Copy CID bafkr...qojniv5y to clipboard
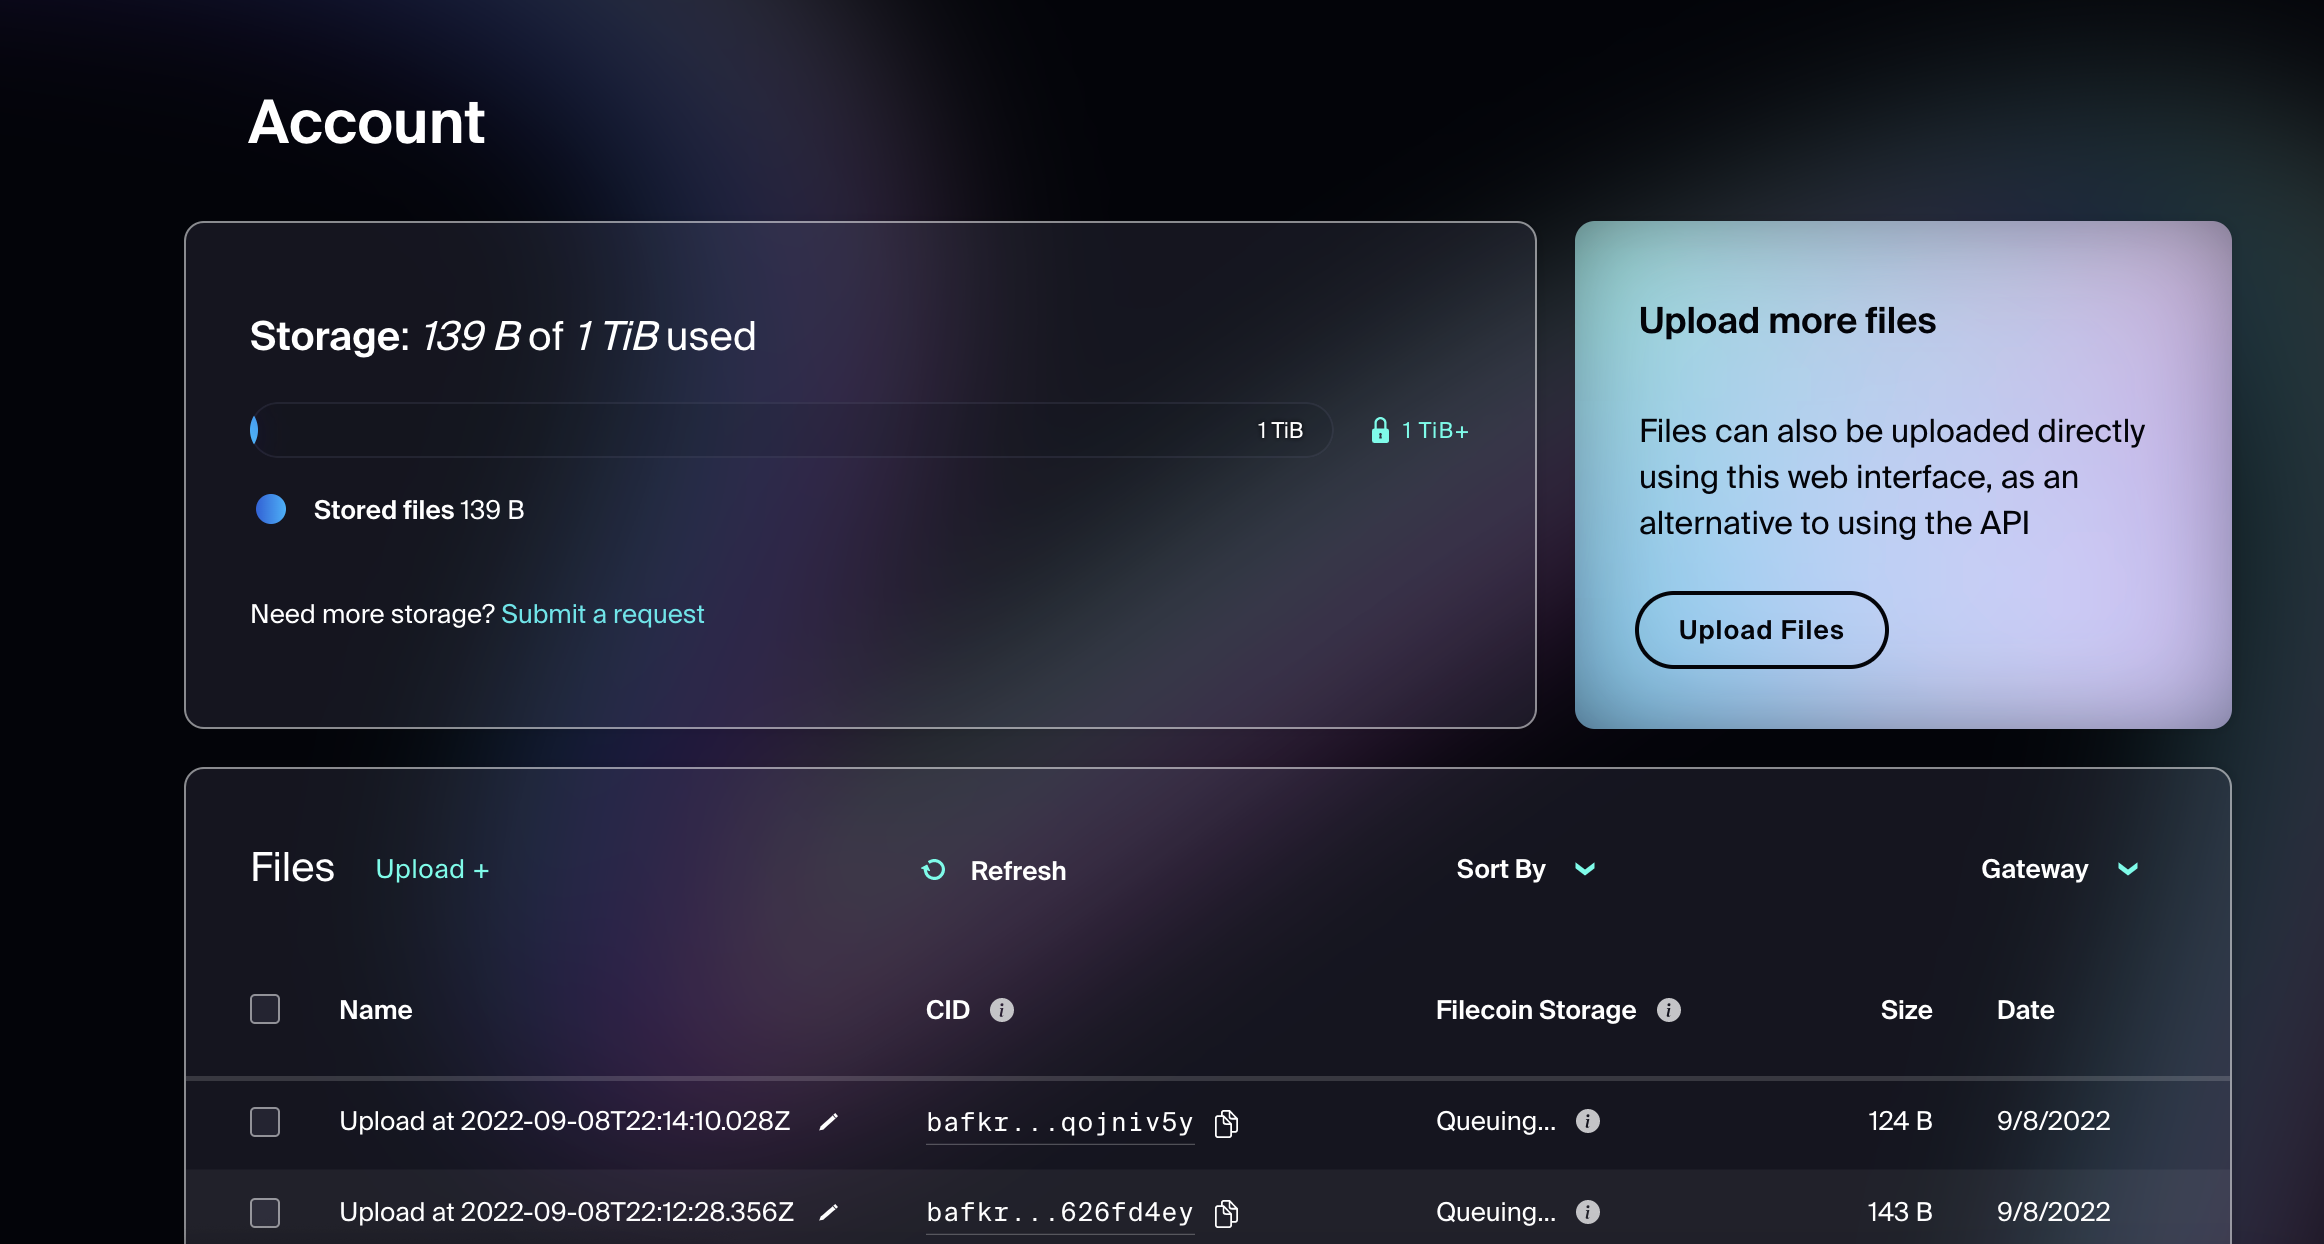The width and height of the screenshot is (2324, 1244). (1226, 1123)
